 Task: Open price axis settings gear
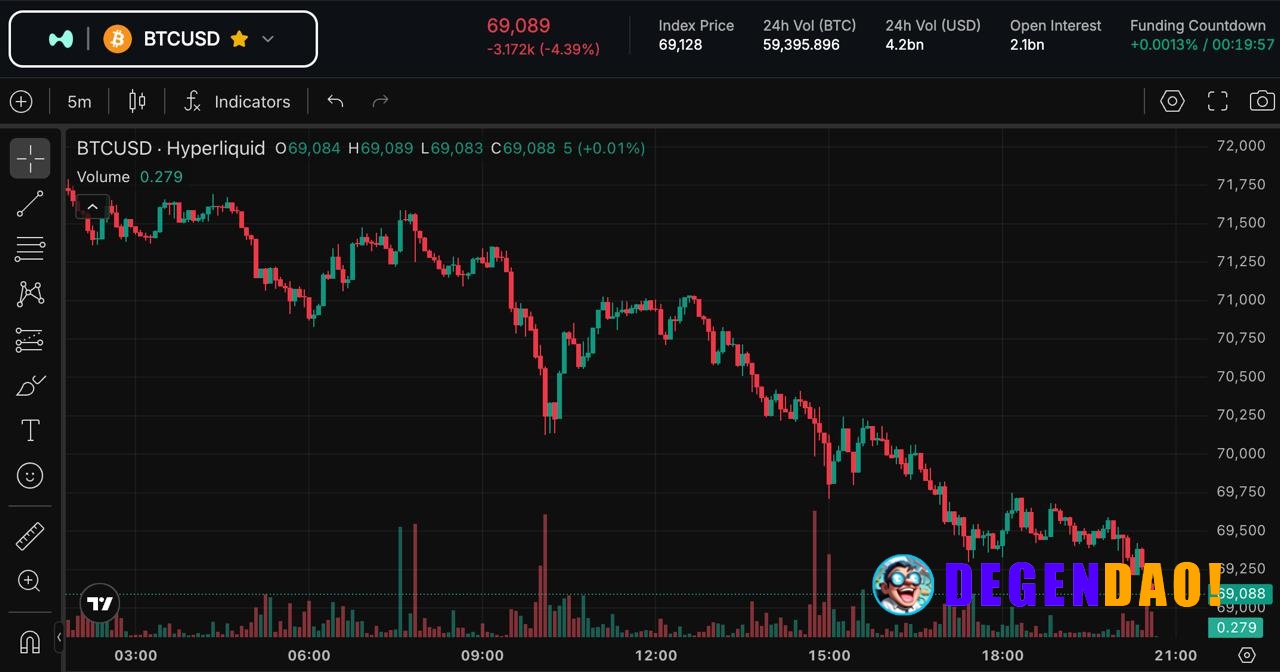1246,655
